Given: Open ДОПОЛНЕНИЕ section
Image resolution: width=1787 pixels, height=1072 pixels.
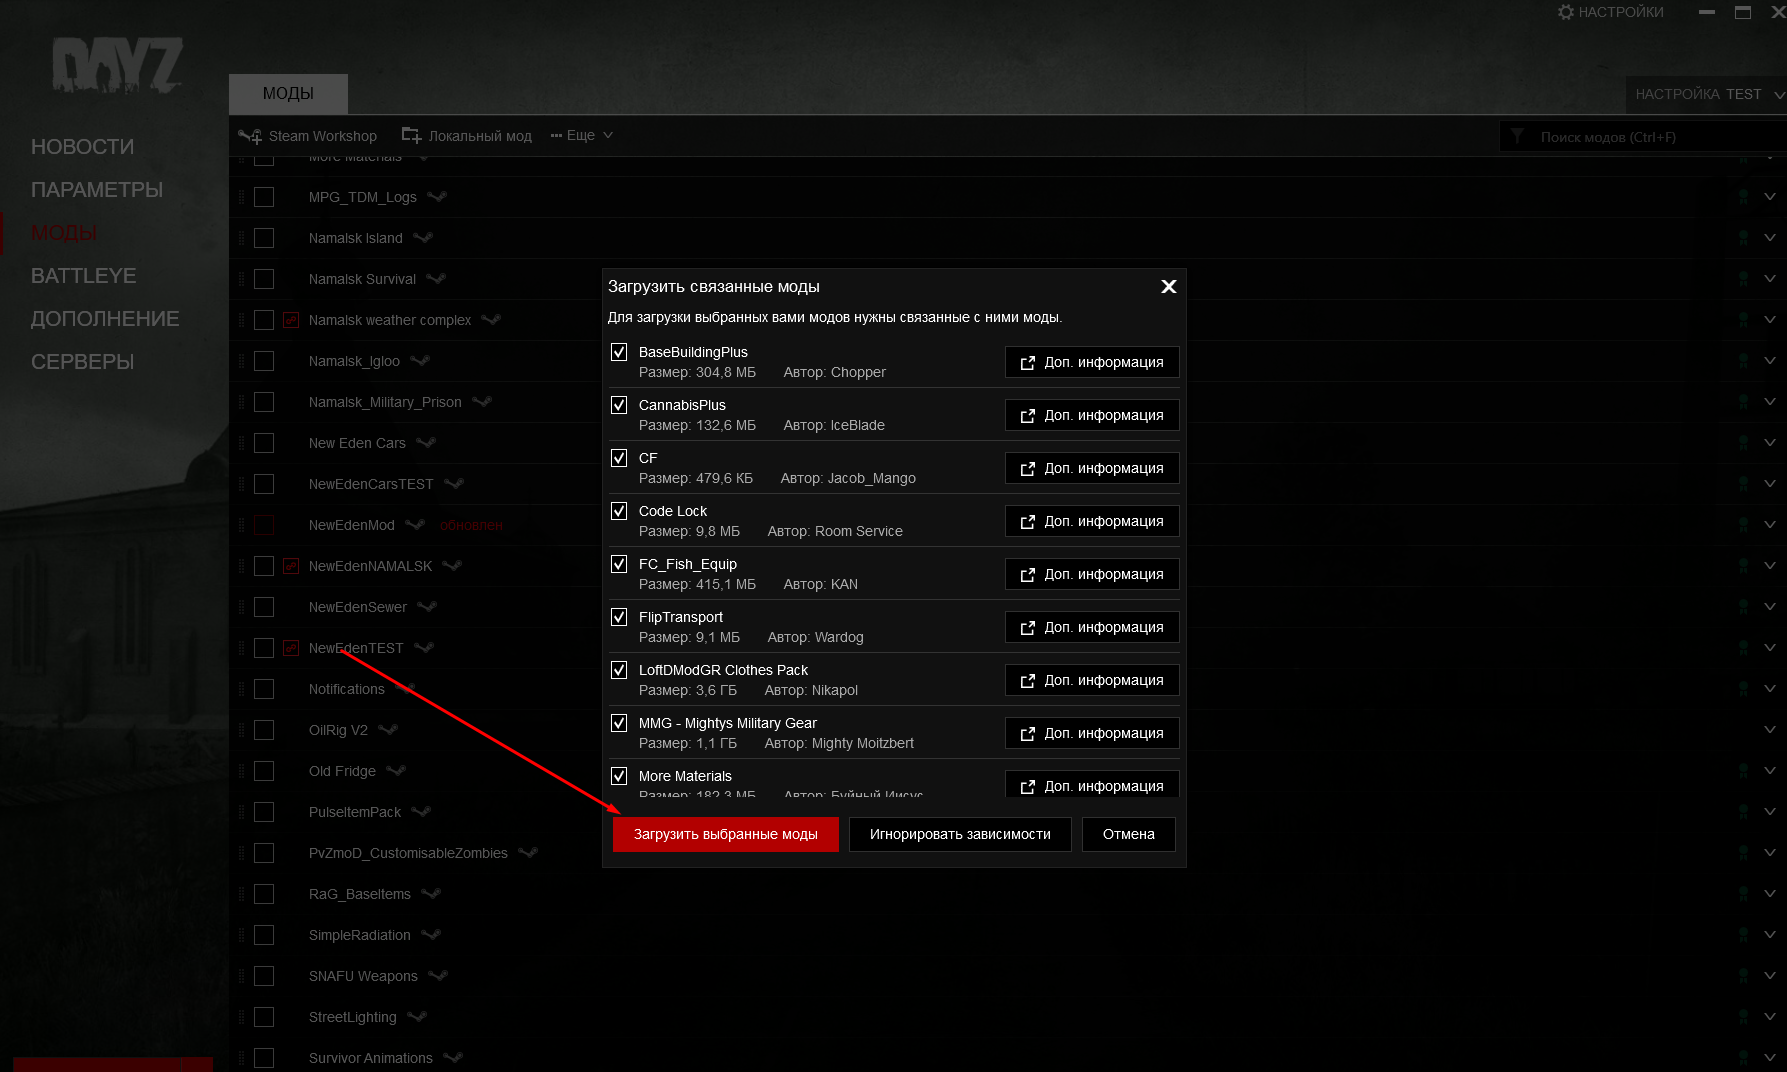Looking at the screenshot, I should [x=105, y=319].
